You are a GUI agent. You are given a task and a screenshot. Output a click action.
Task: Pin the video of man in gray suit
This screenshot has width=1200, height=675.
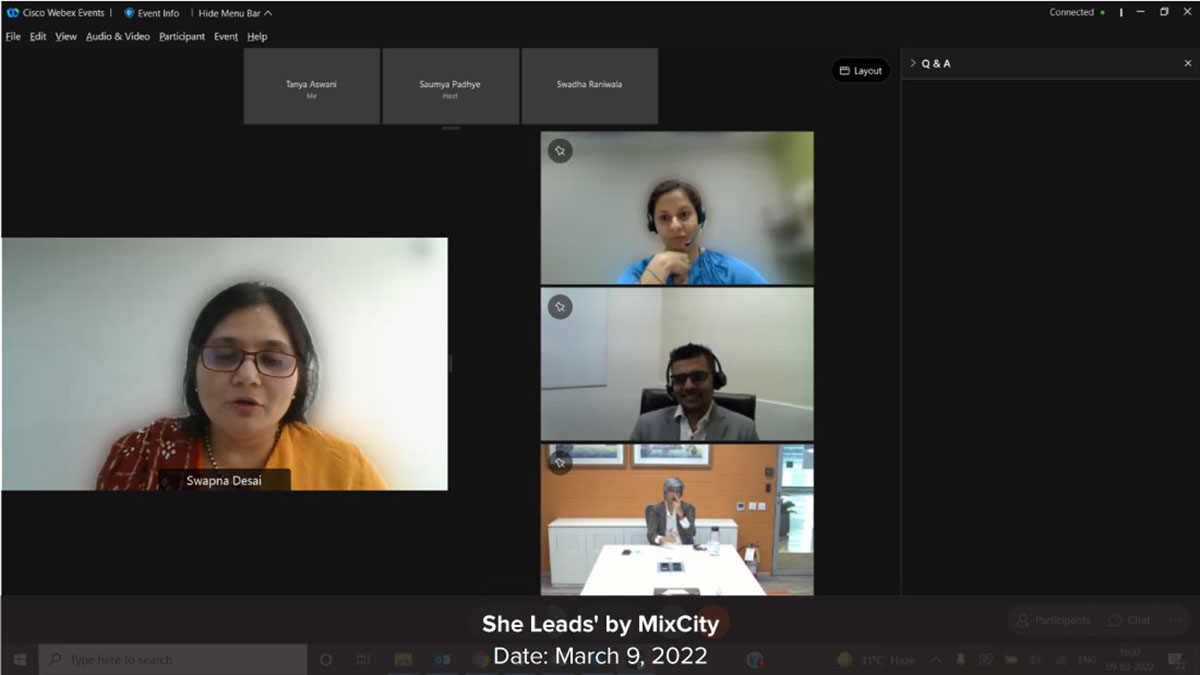560,307
